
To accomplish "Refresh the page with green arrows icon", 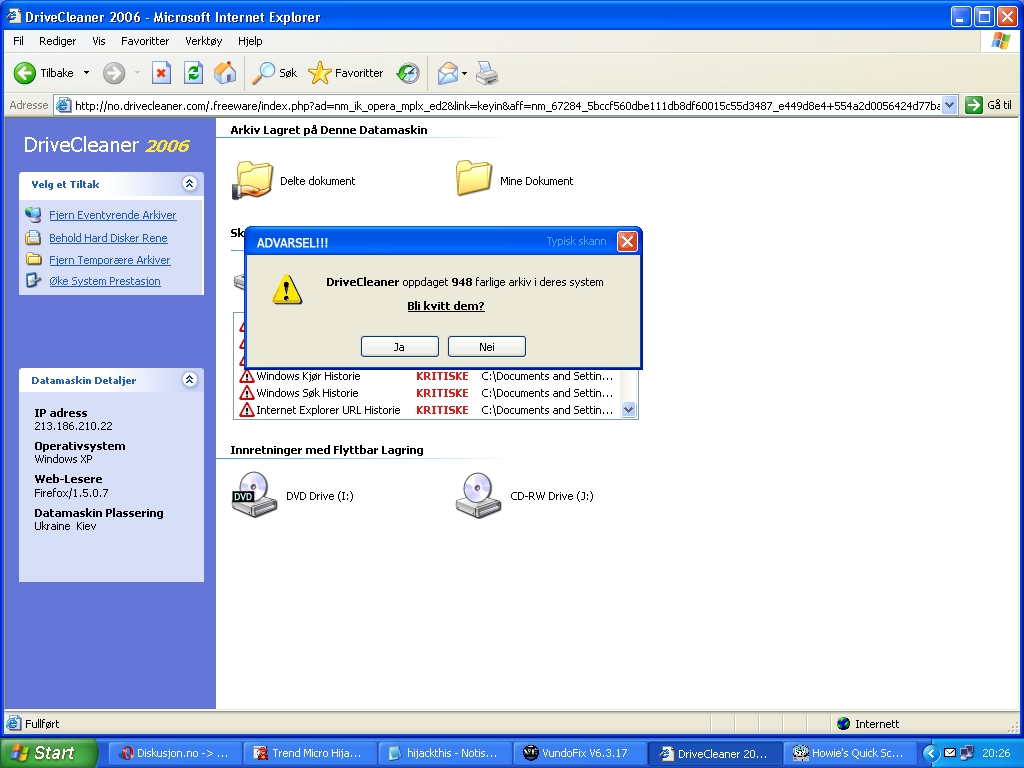I will [x=193, y=73].
